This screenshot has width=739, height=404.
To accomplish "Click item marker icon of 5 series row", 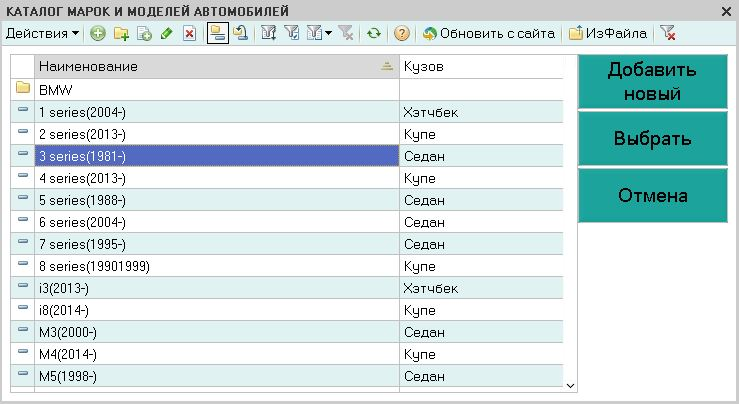I will (x=23, y=198).
